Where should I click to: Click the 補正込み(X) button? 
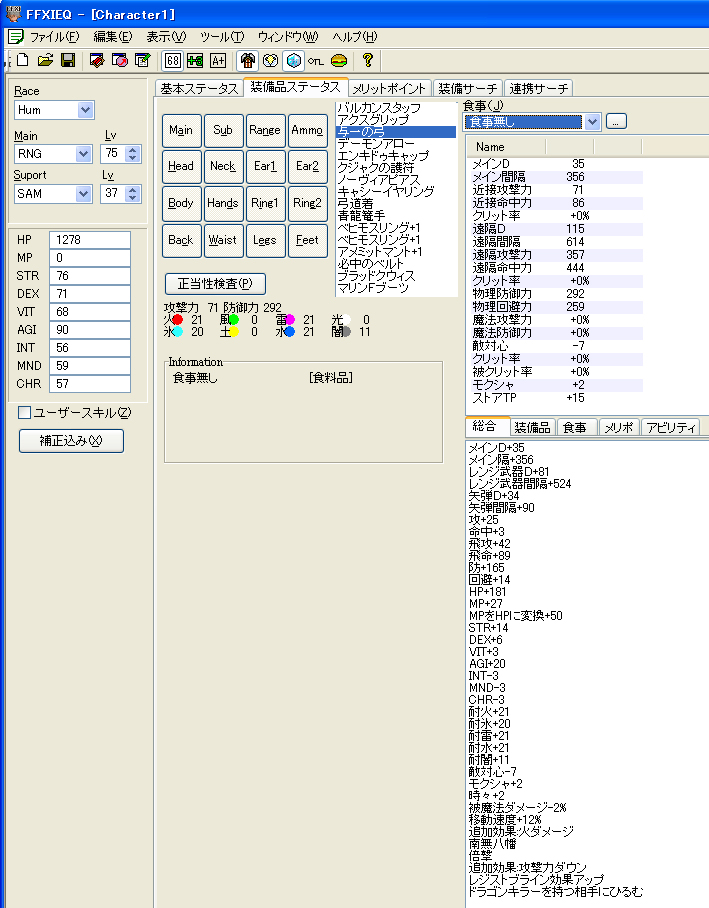tap(71, 441)
